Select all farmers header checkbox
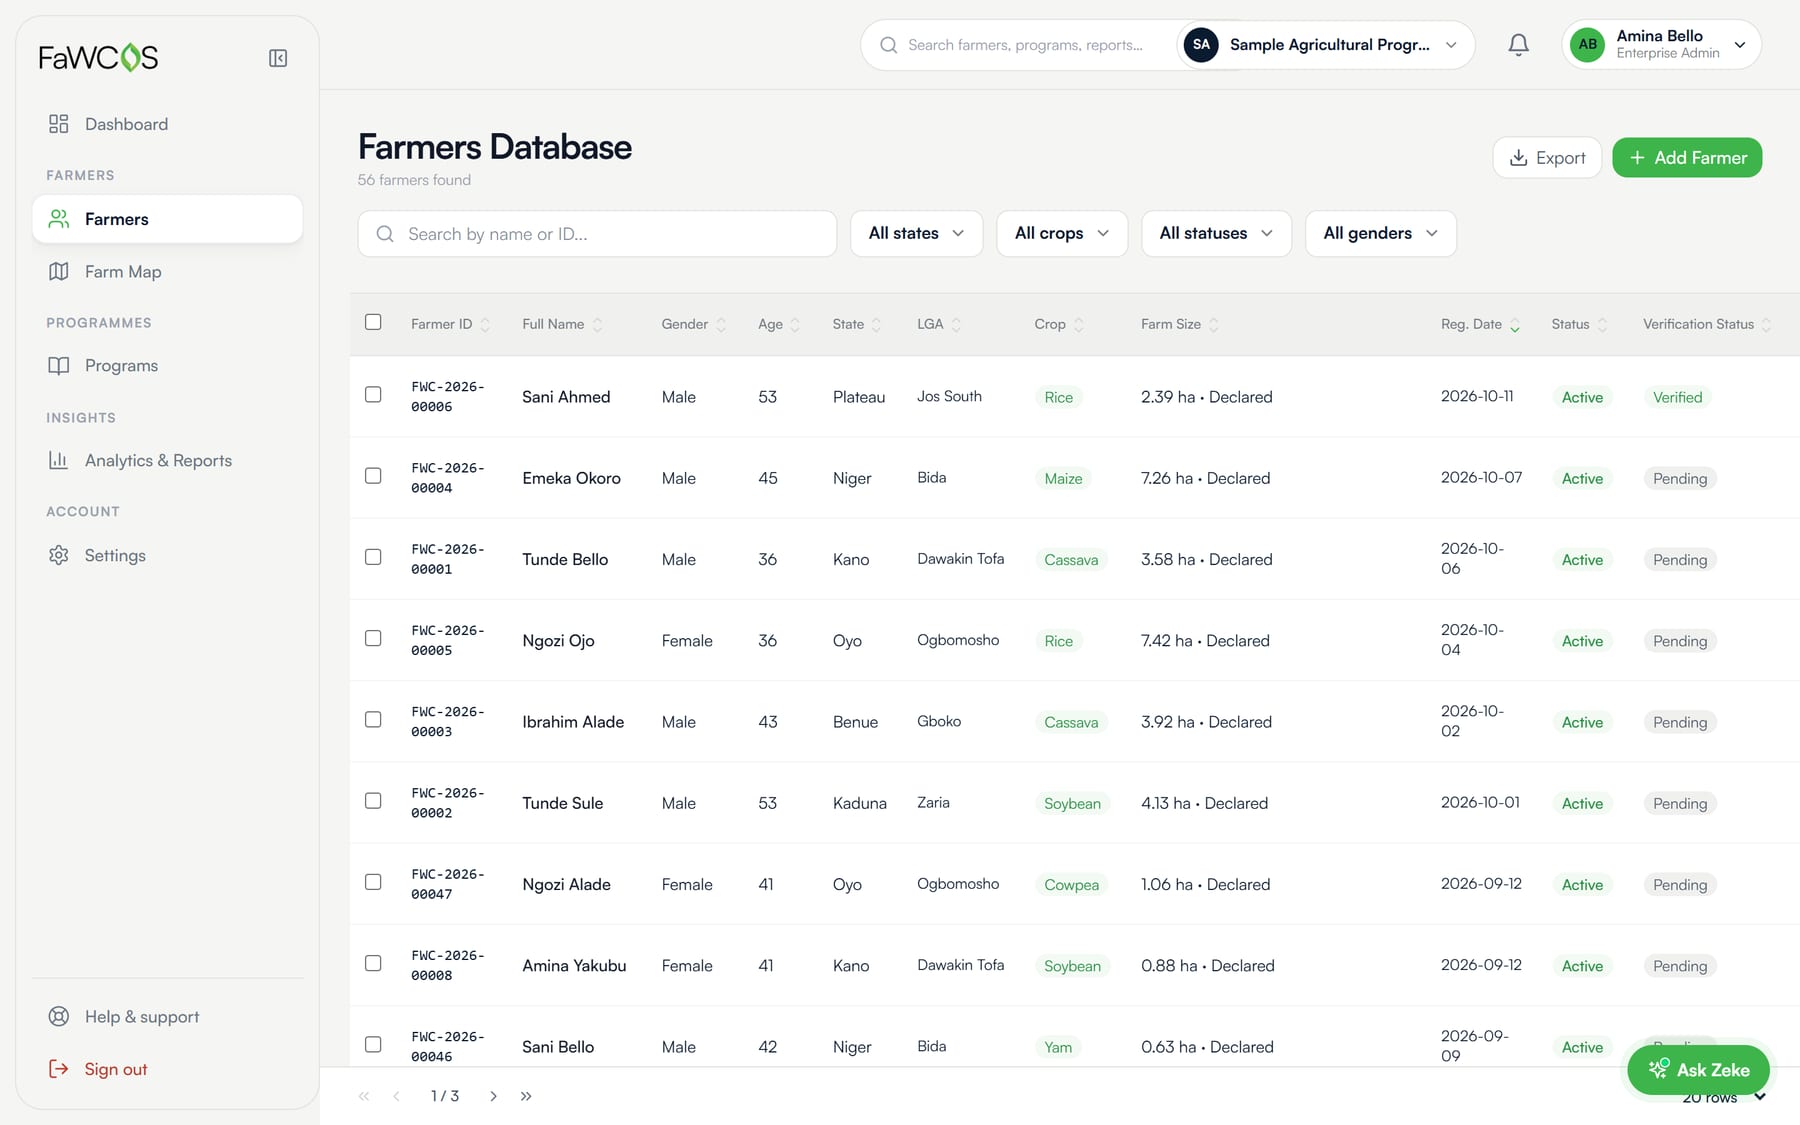Image resolution: width=1800 pixels, height=1125 pixels. pos(373,322)
